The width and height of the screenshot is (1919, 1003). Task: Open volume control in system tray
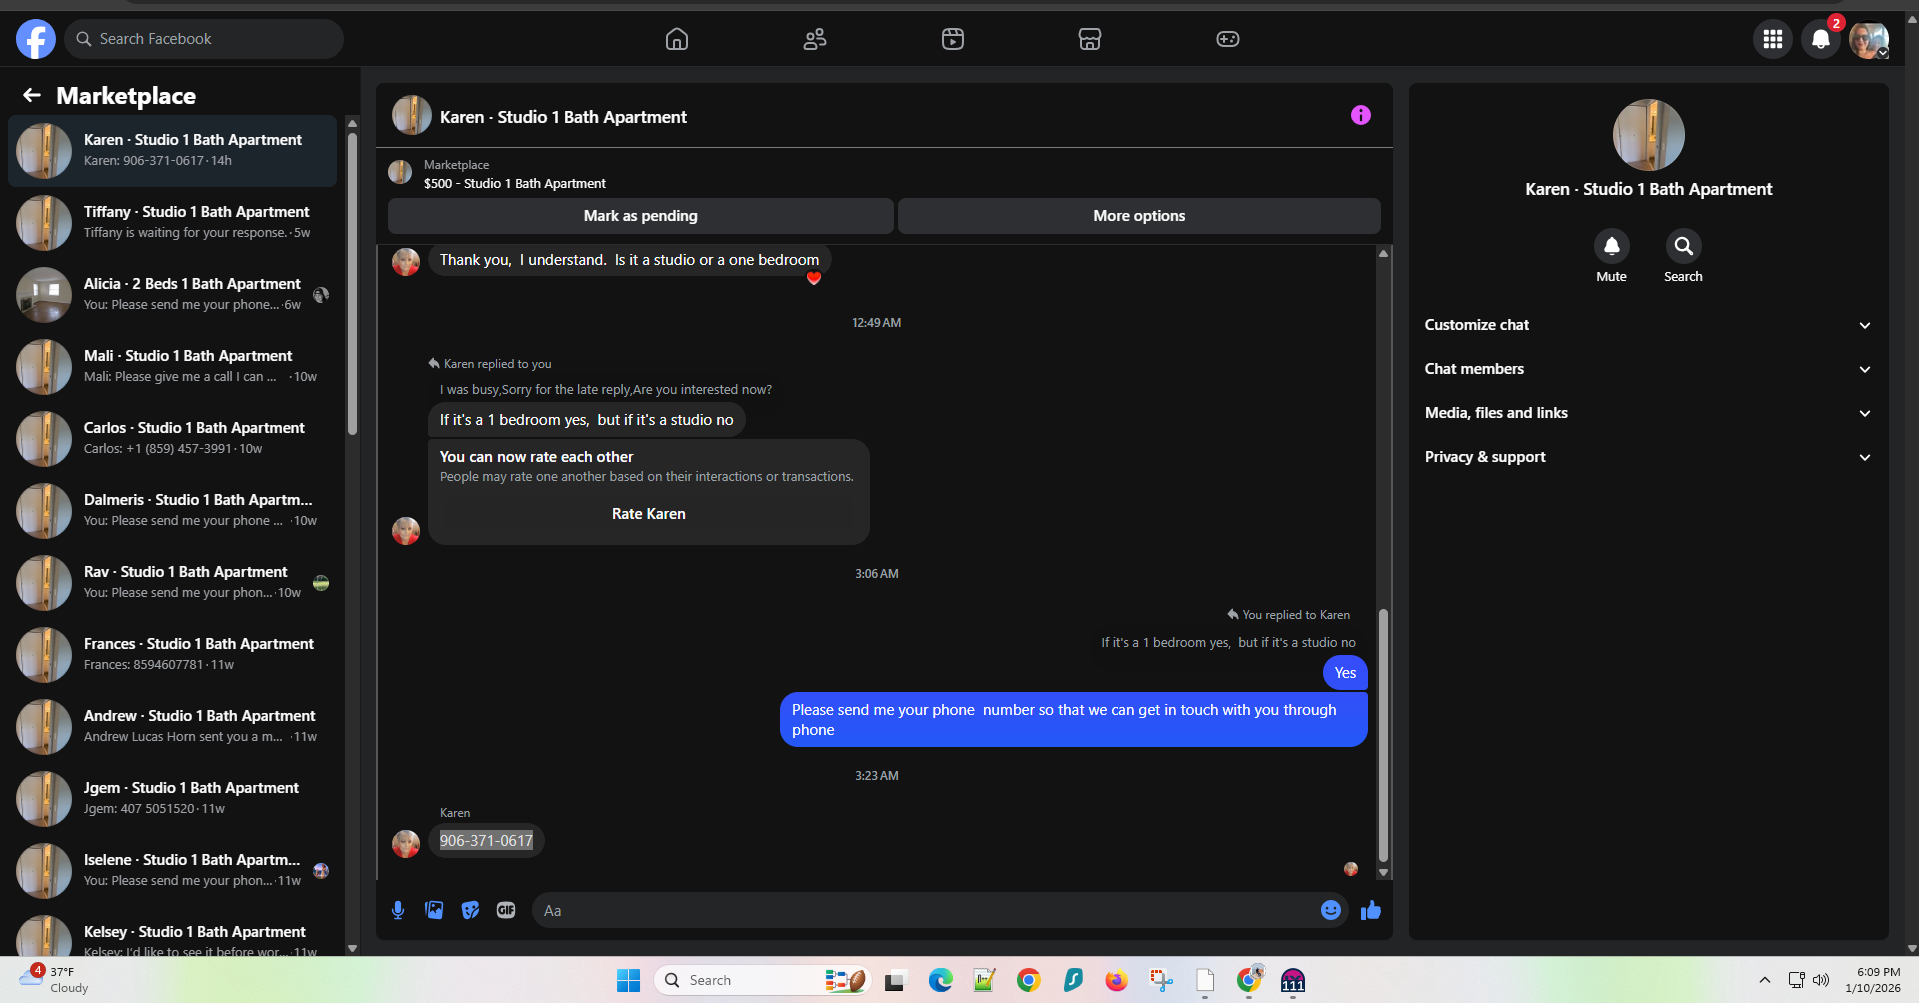point(1821,980)
